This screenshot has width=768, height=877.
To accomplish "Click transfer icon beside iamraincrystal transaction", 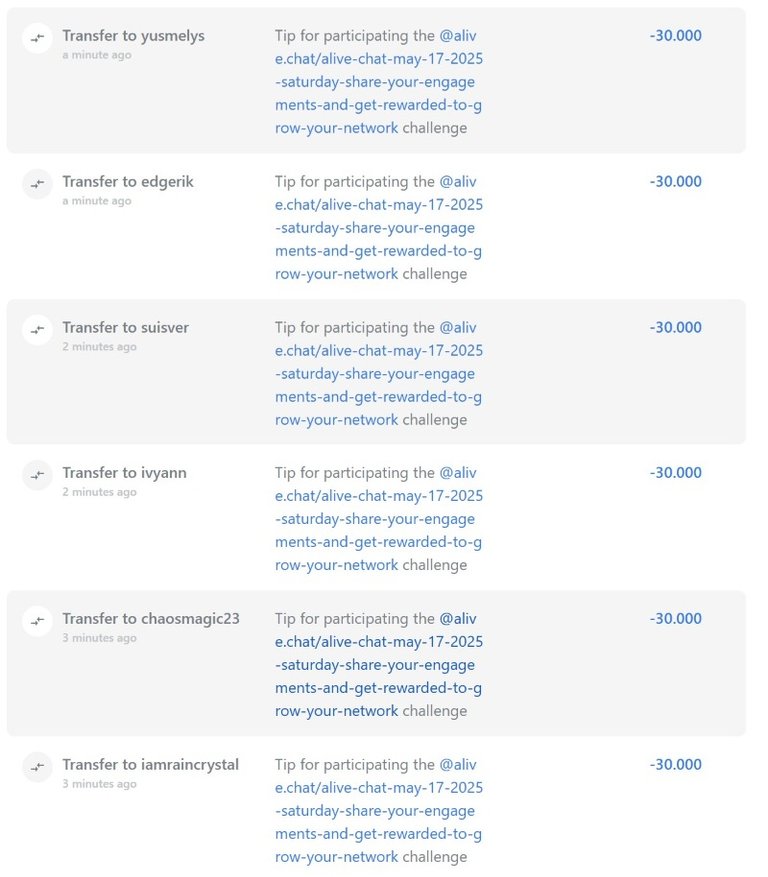I will 37,767.
